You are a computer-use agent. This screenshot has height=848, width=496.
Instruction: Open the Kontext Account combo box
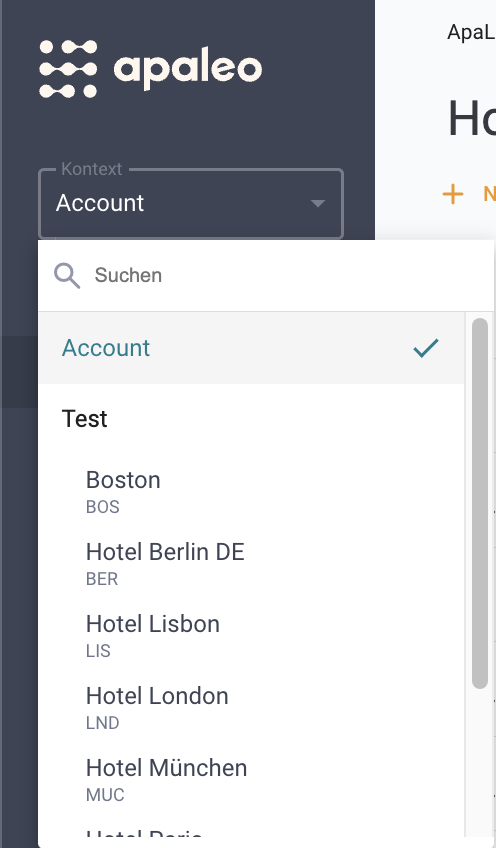pyautogui.click(x=191, y=203)
